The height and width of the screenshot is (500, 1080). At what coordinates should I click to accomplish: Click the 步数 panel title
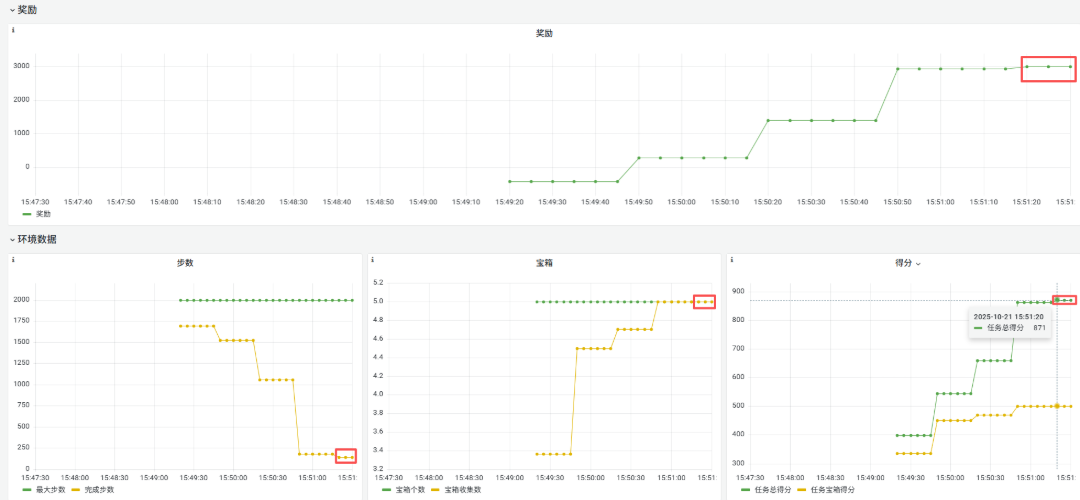point(184,263)
